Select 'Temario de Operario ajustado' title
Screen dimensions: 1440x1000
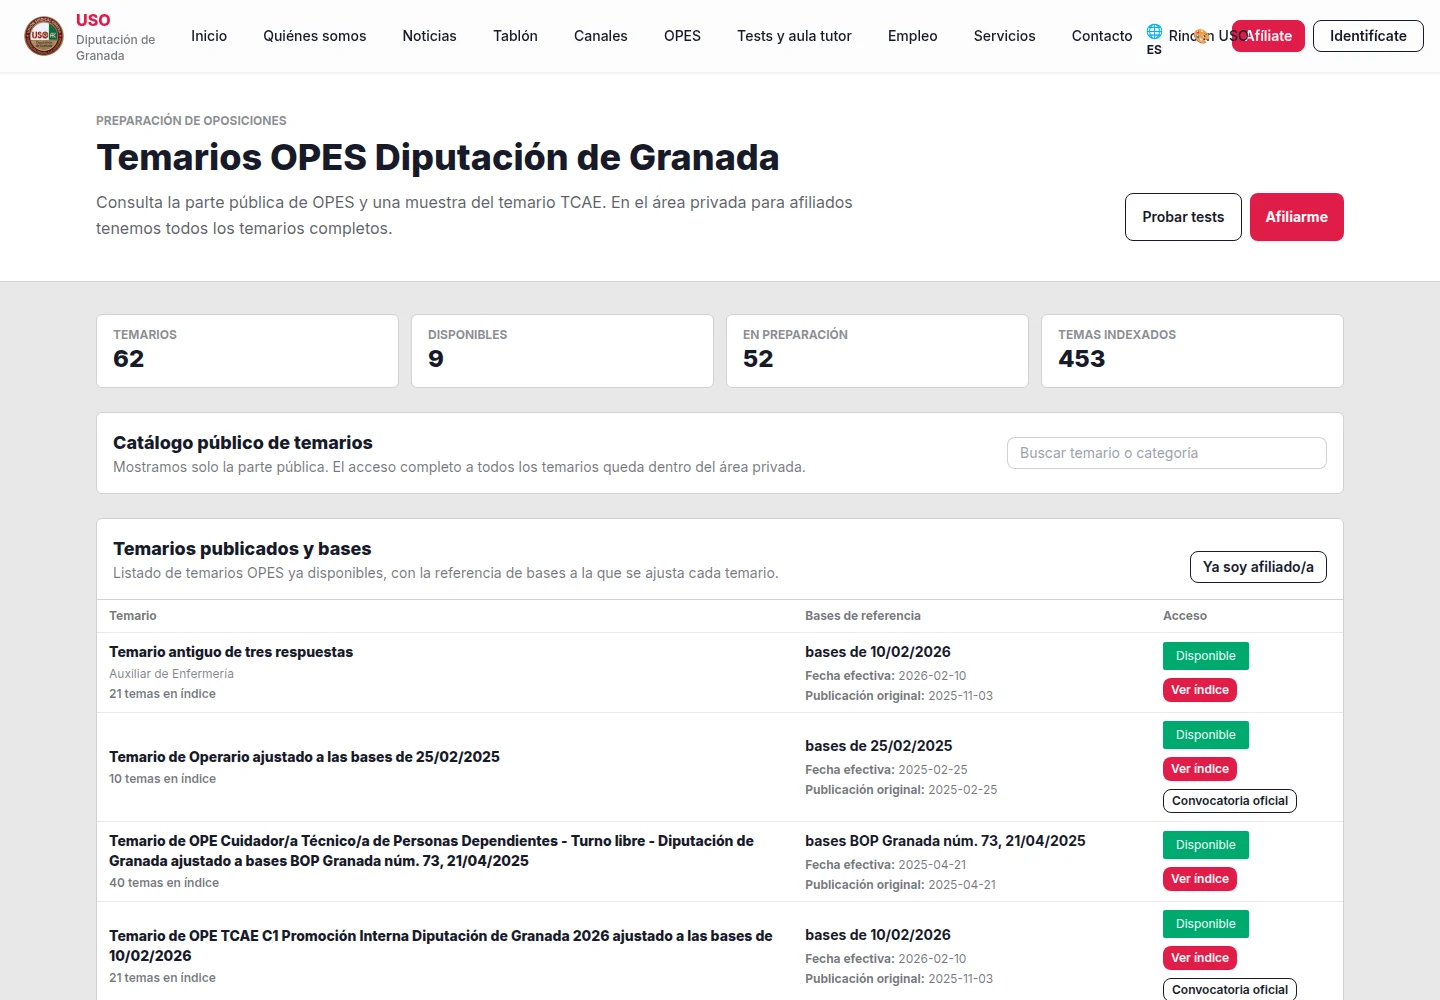(304, 757)
